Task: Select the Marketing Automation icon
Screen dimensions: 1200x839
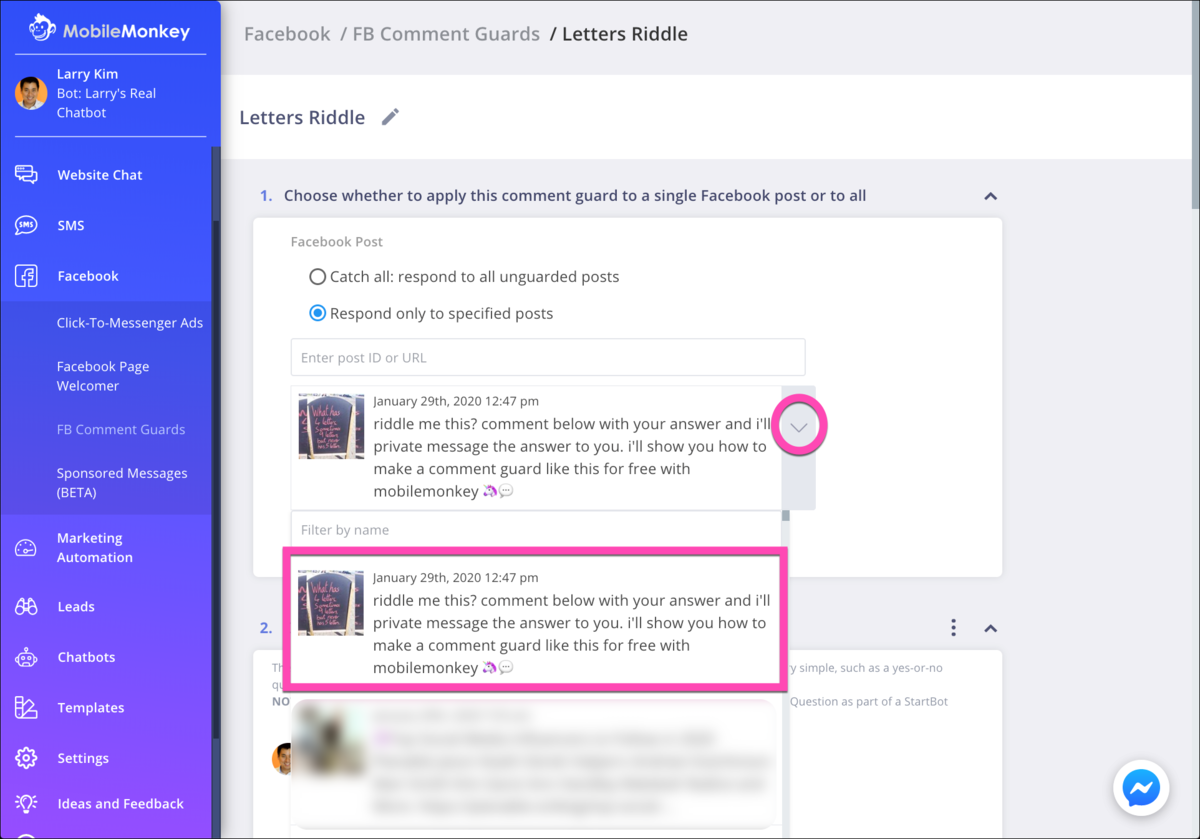Action: 25,546
